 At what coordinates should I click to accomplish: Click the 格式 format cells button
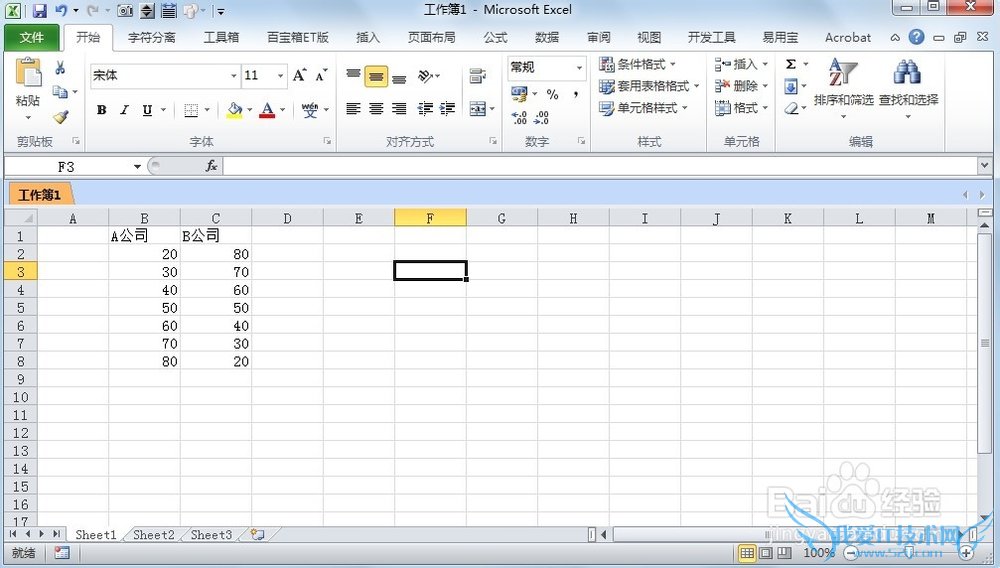tap(741, 108)
